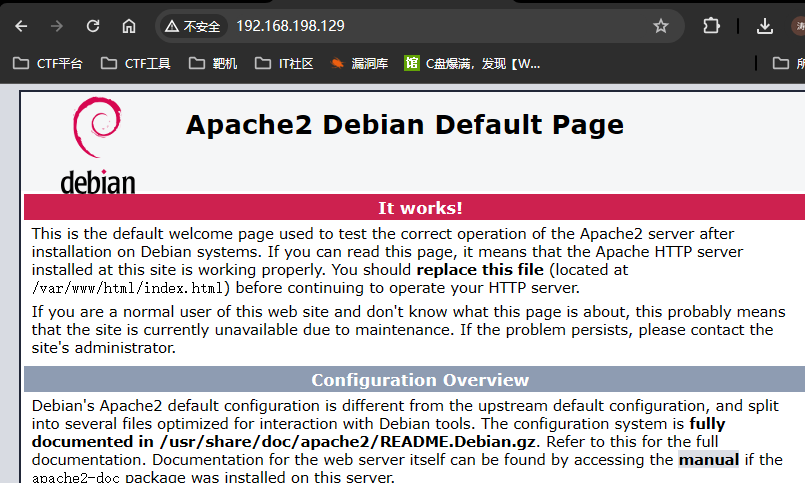
Task: Open the CTF工具 bookmark folder
Action: [136, 64]
